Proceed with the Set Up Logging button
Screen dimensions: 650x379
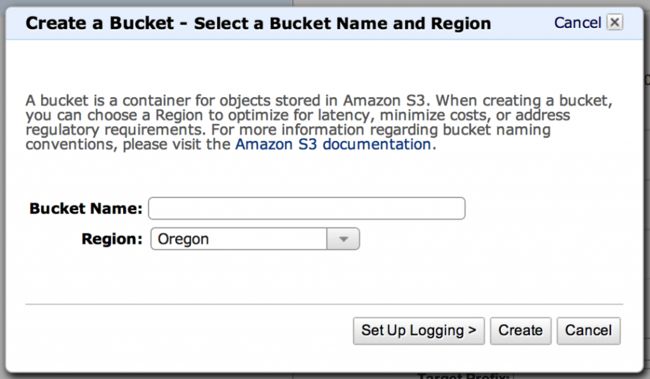419,331
